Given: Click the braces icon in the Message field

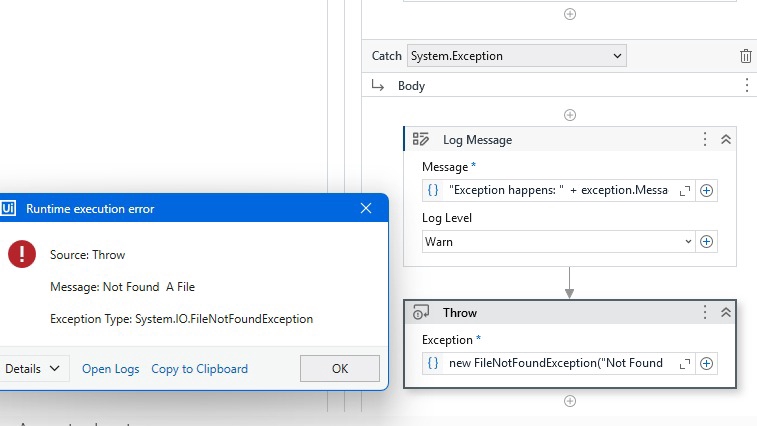Looking at the screenshot, I should 433,190.
